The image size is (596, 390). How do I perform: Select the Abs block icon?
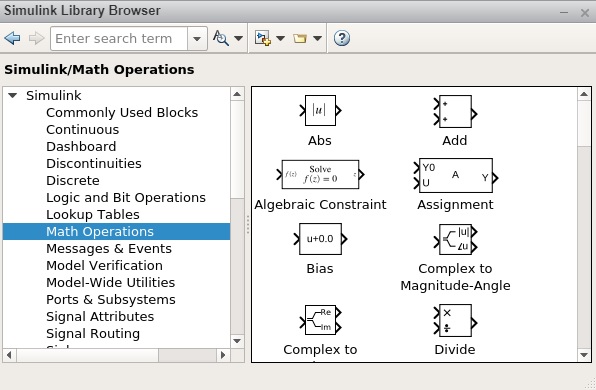coord(320,111)
